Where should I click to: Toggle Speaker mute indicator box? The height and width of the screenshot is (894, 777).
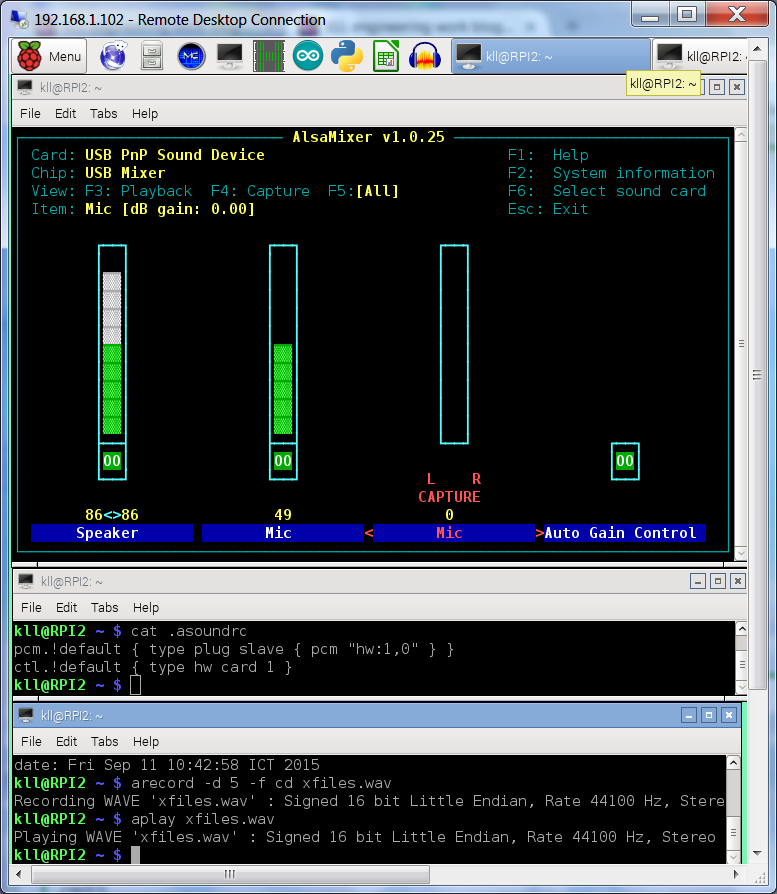click(112, 461)
